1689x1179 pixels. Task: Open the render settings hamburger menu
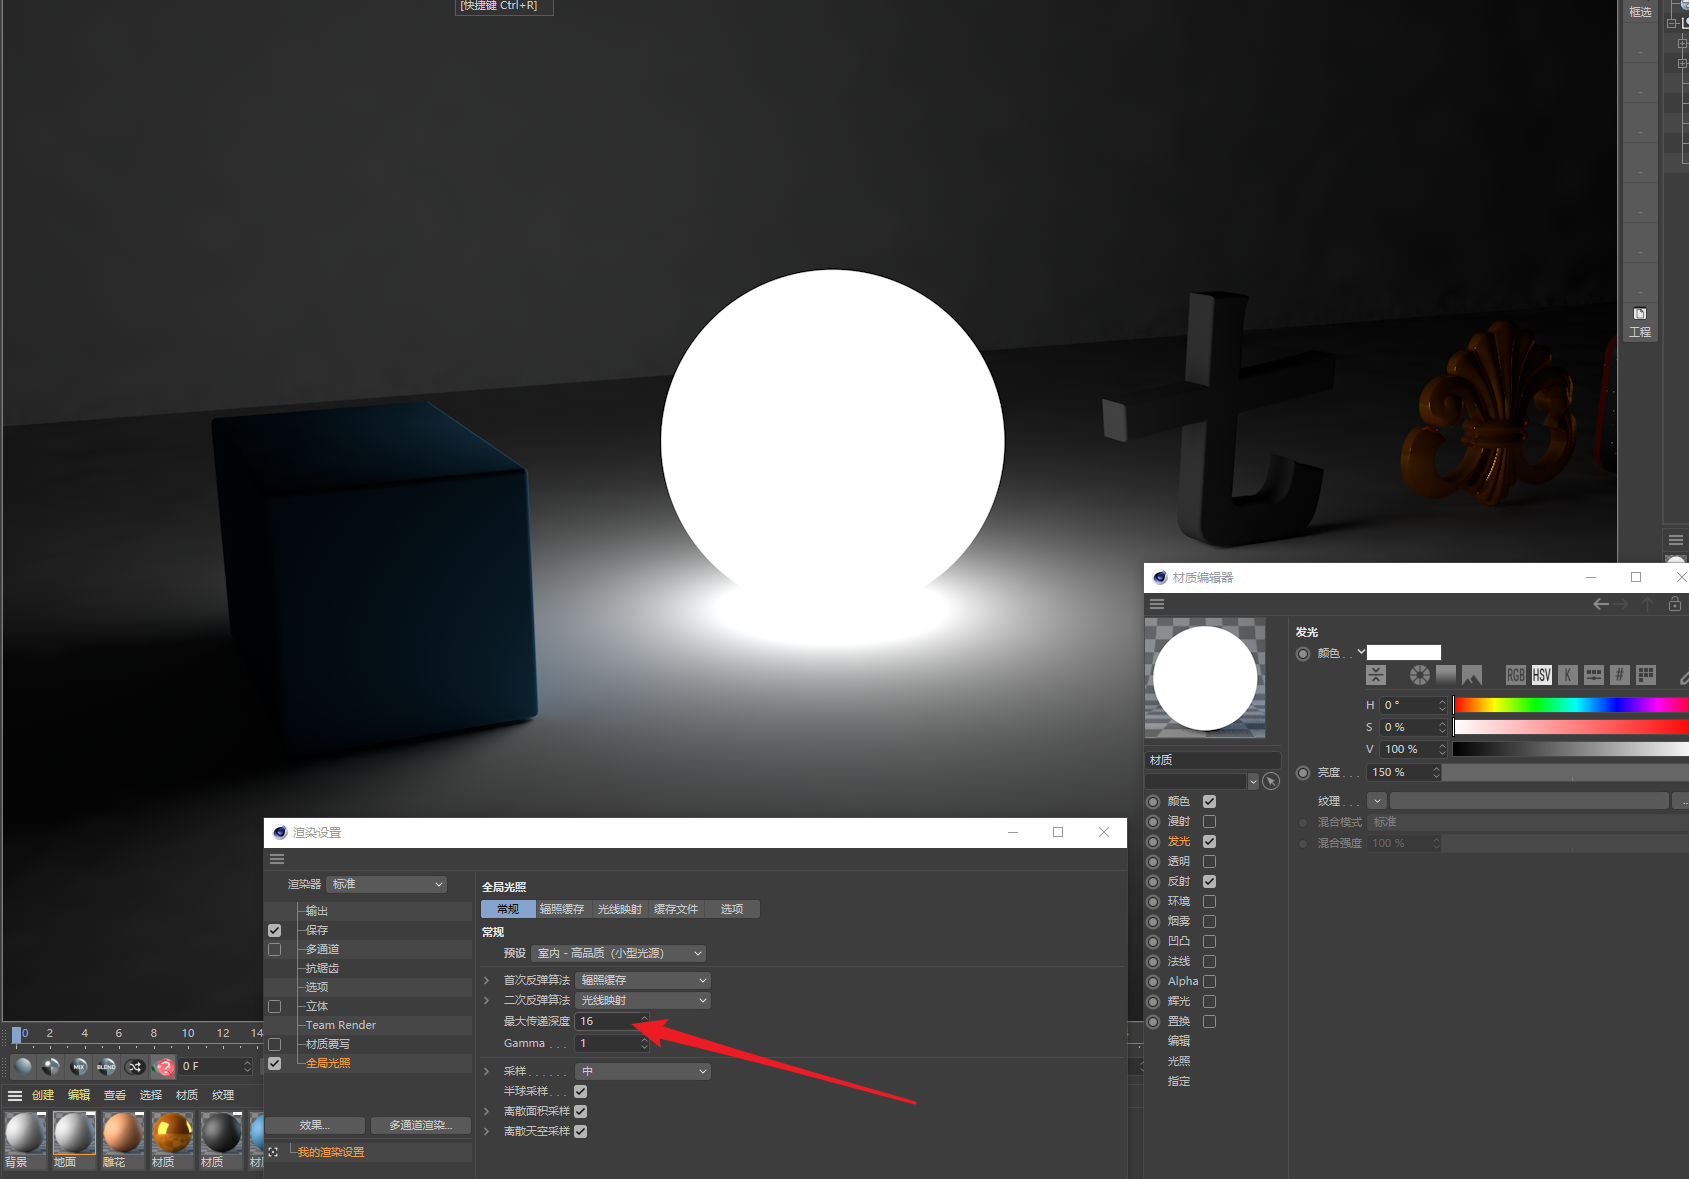[x=277, y=859]
